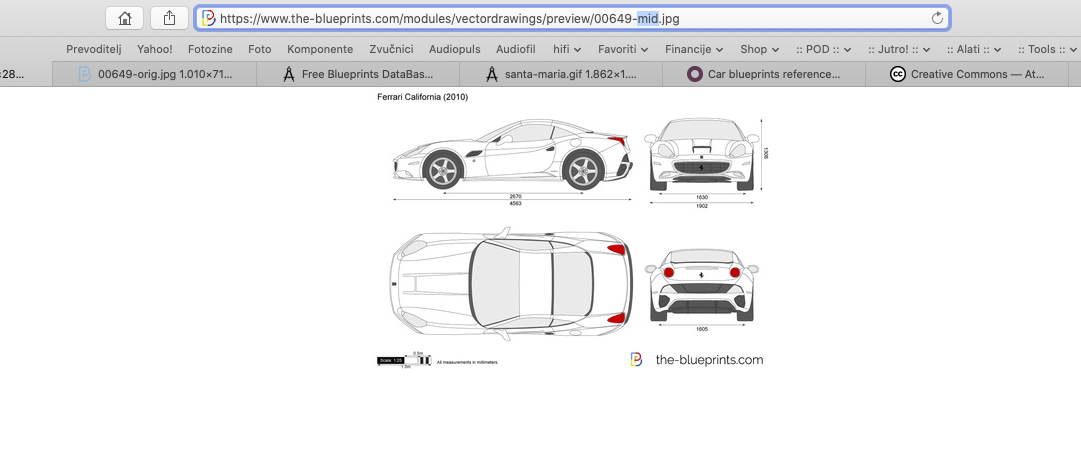This screenshot has width=1081, height=468.
Task: Click the Free Blueprints tab compass icon
Action: click(290, 74)
